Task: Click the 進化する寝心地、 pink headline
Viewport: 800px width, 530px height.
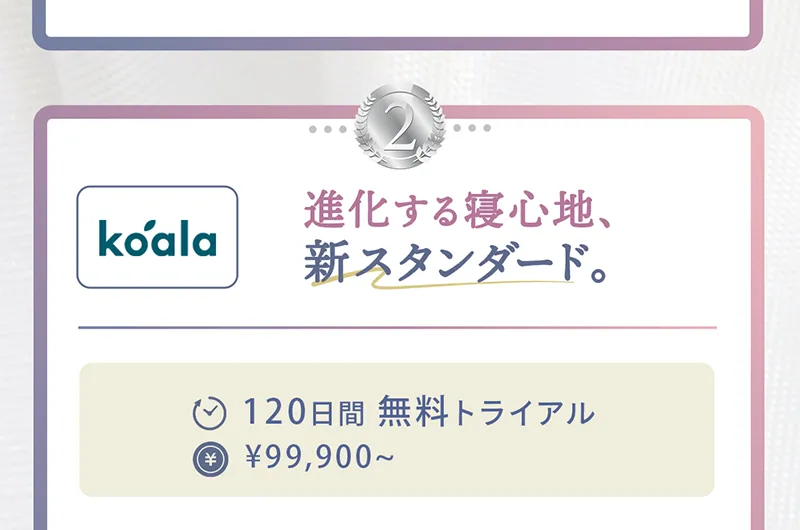Action: pos(457,209)
